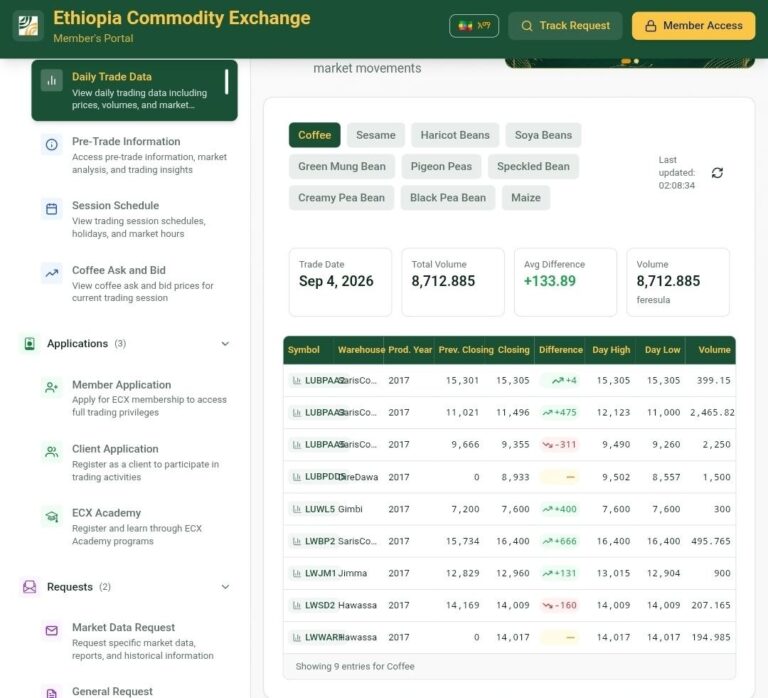The height and width of the screenshot is (698, 768).
Task: Select the Creamy Pea Bean tab
Action: pyautogui.click(x=341, y=198)
